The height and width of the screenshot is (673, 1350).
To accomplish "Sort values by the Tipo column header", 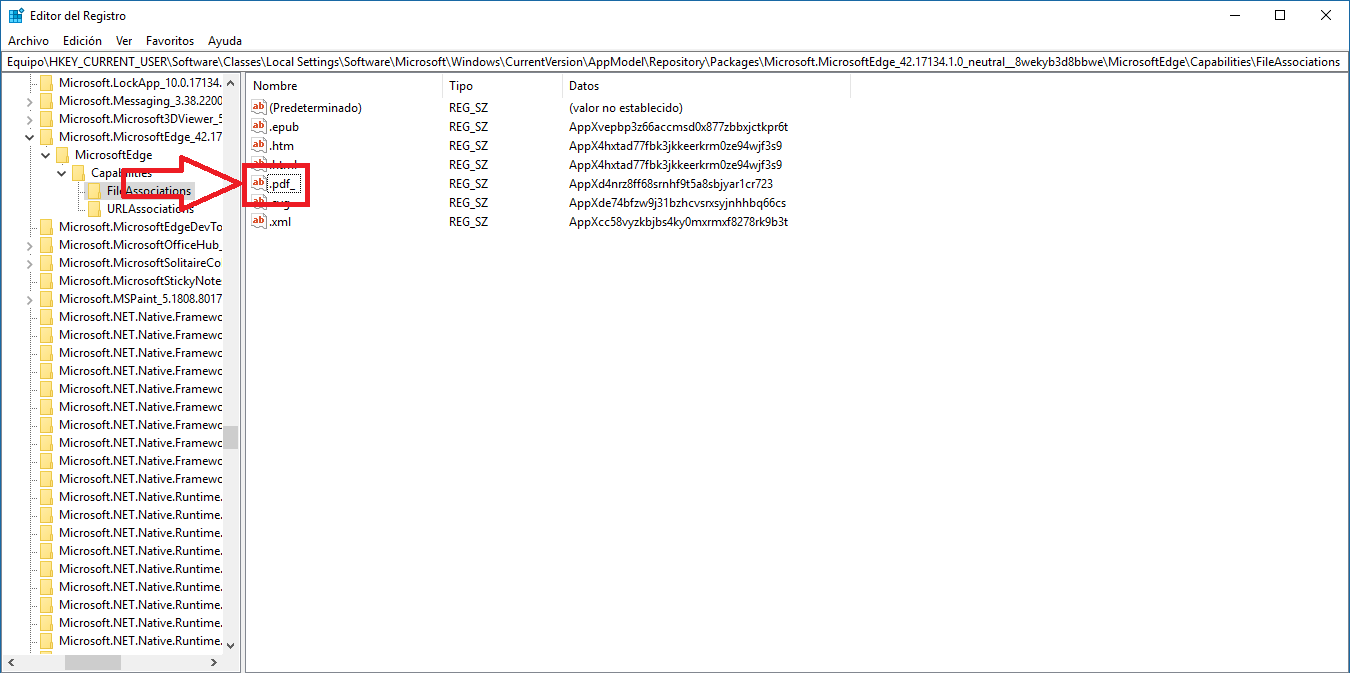I will (501, 86).
